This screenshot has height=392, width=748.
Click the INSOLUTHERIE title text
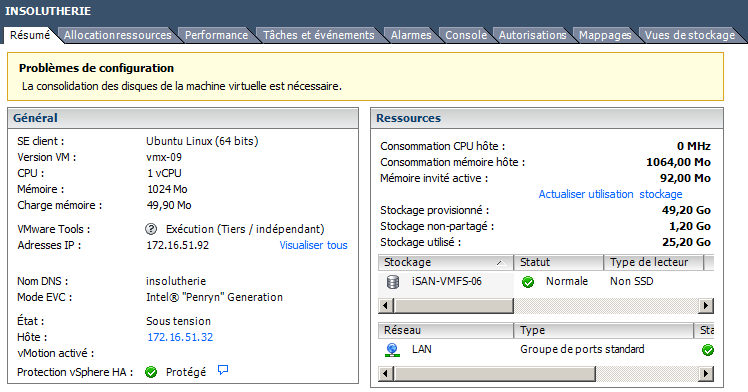click(48, 11)
